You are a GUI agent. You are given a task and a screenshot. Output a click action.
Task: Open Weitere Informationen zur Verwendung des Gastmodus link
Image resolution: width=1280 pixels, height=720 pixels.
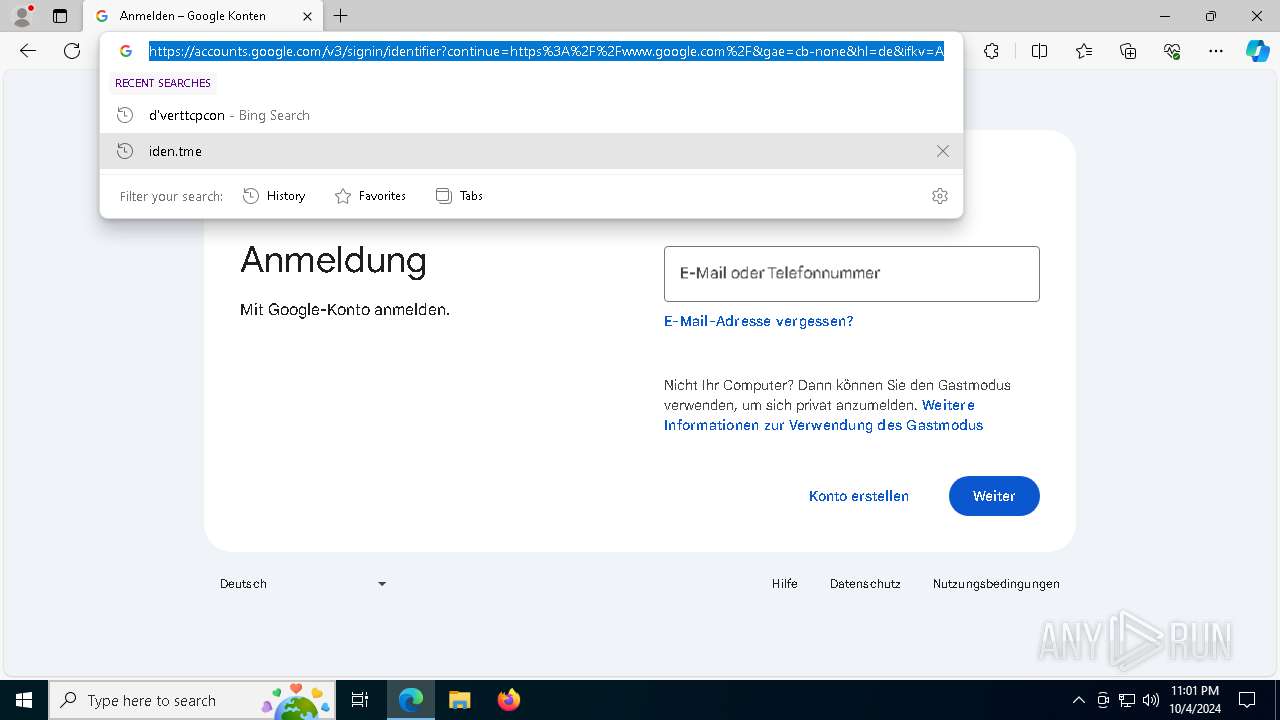823,415
